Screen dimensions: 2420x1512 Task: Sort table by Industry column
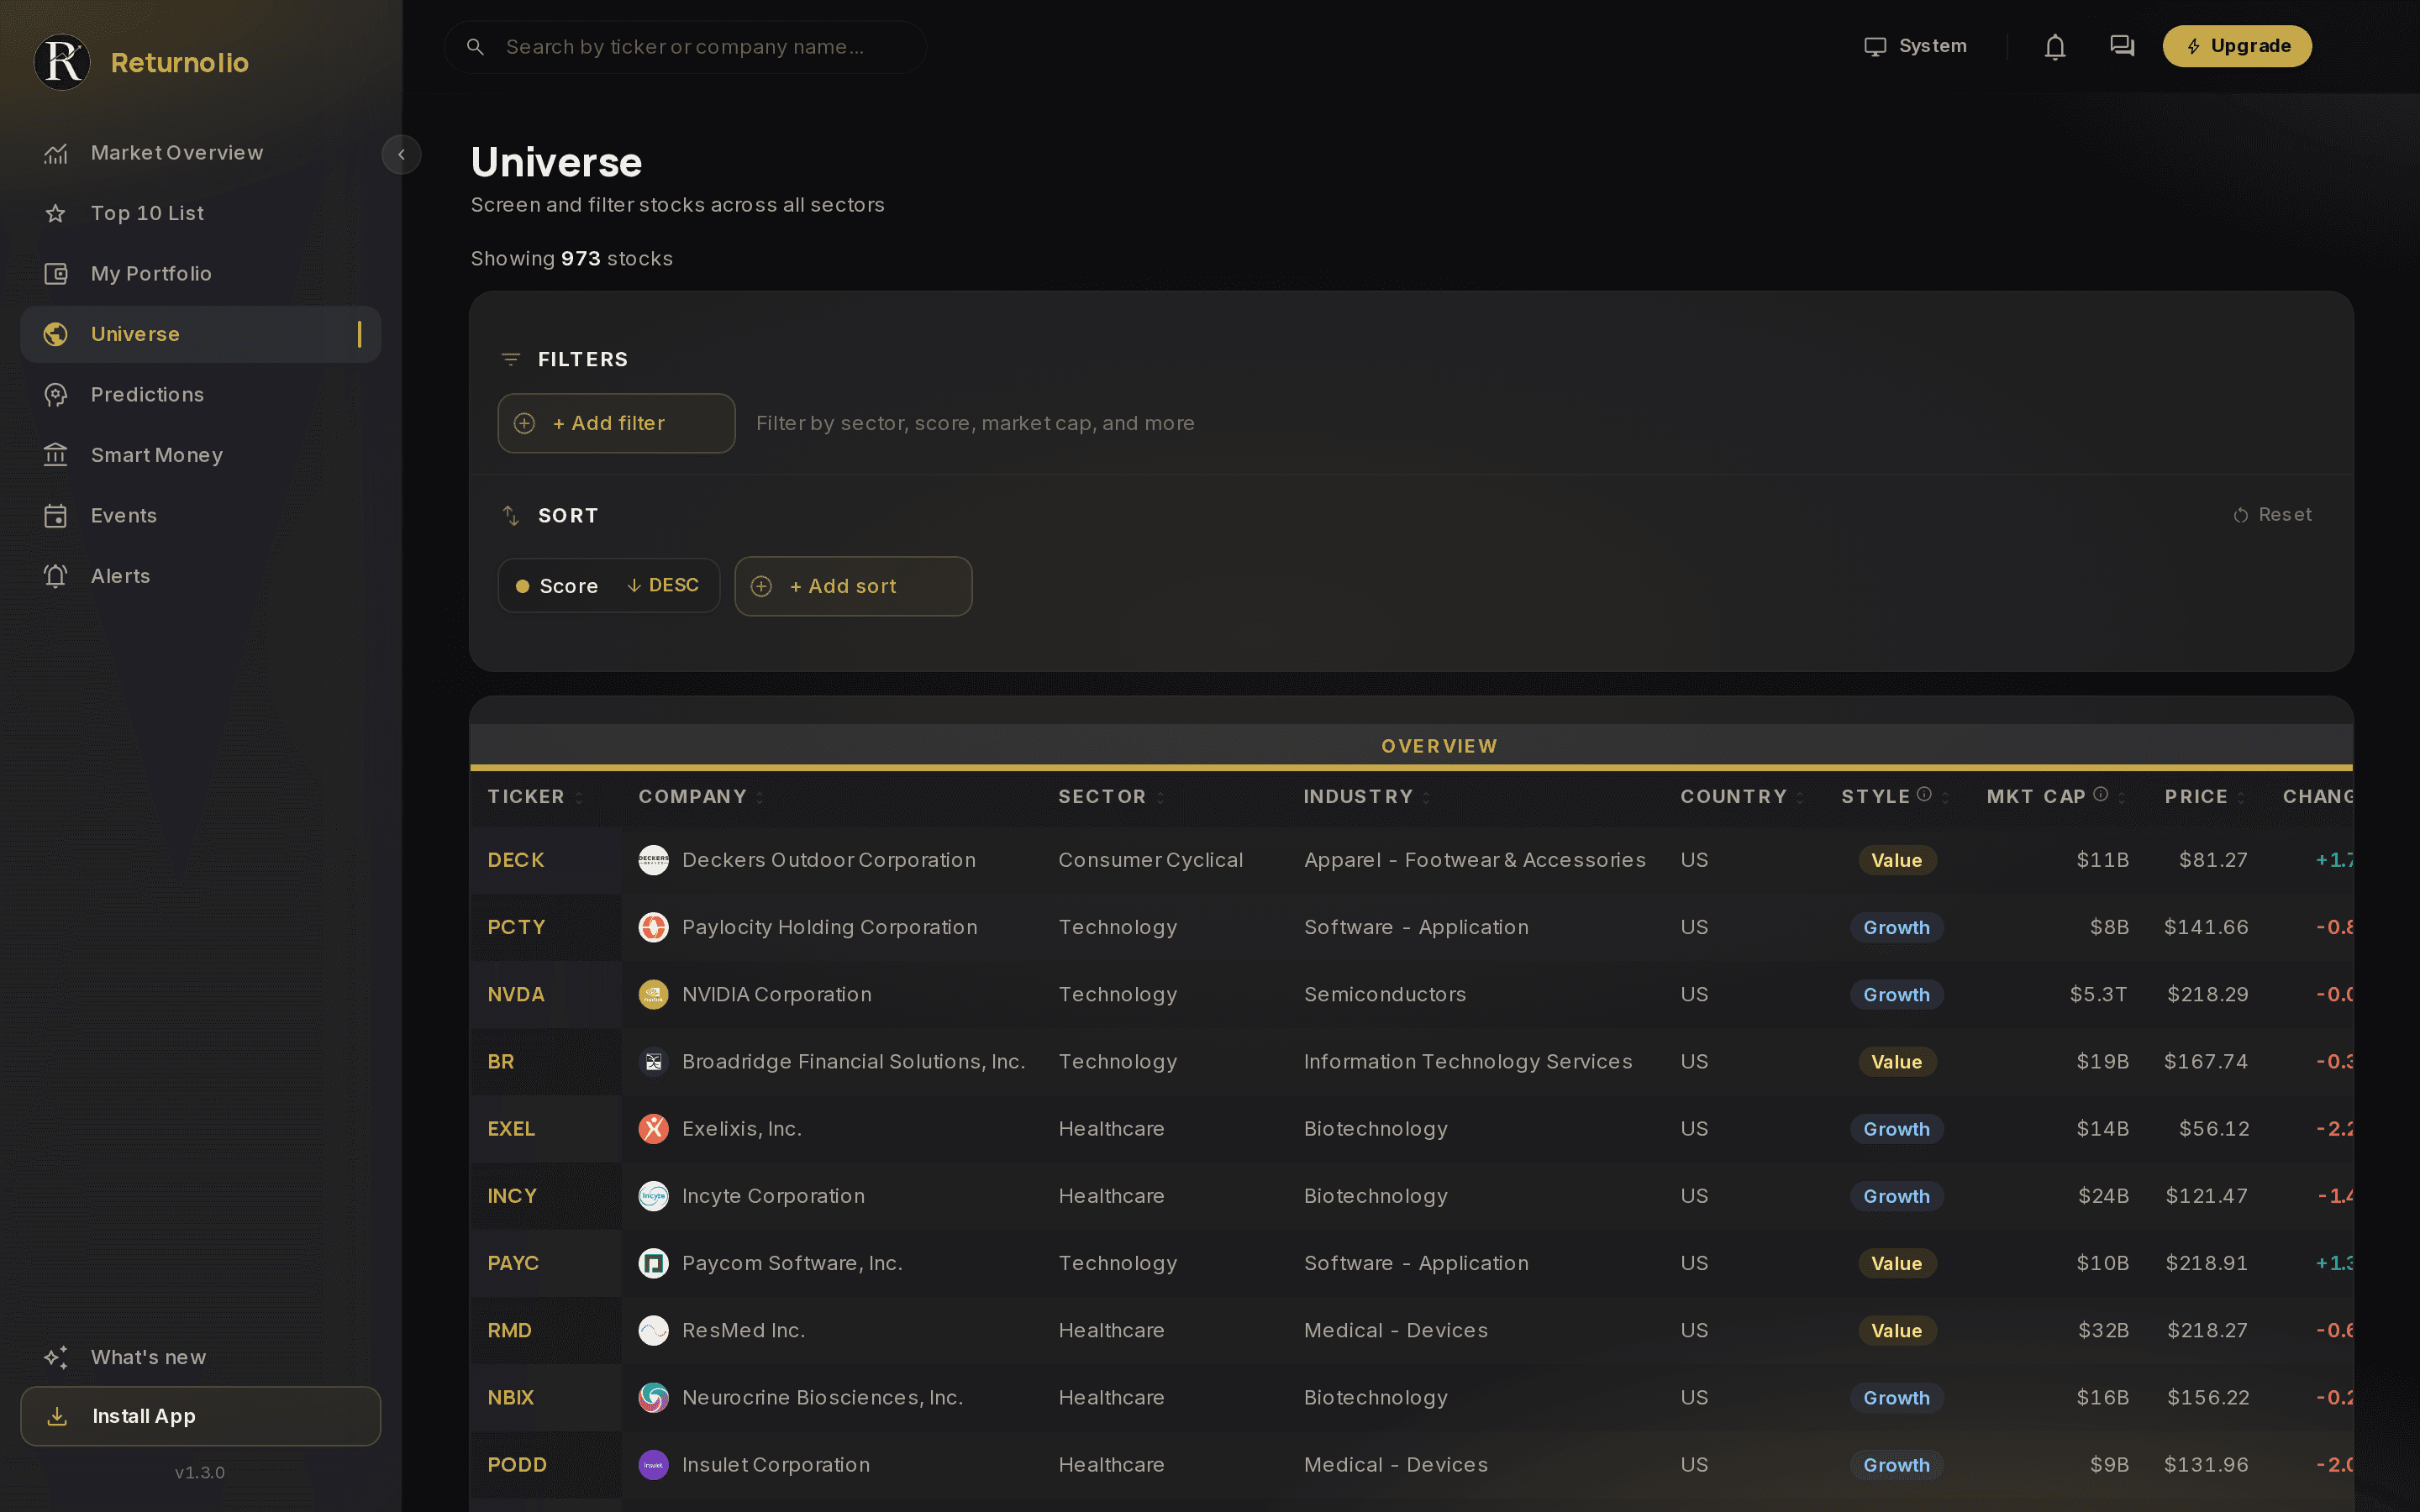tap(1367, 797)
